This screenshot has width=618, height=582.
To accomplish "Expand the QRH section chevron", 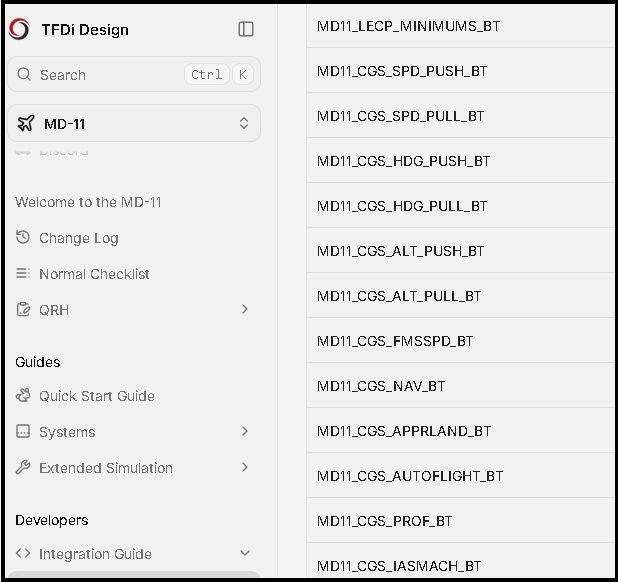I will pos(245,309).
